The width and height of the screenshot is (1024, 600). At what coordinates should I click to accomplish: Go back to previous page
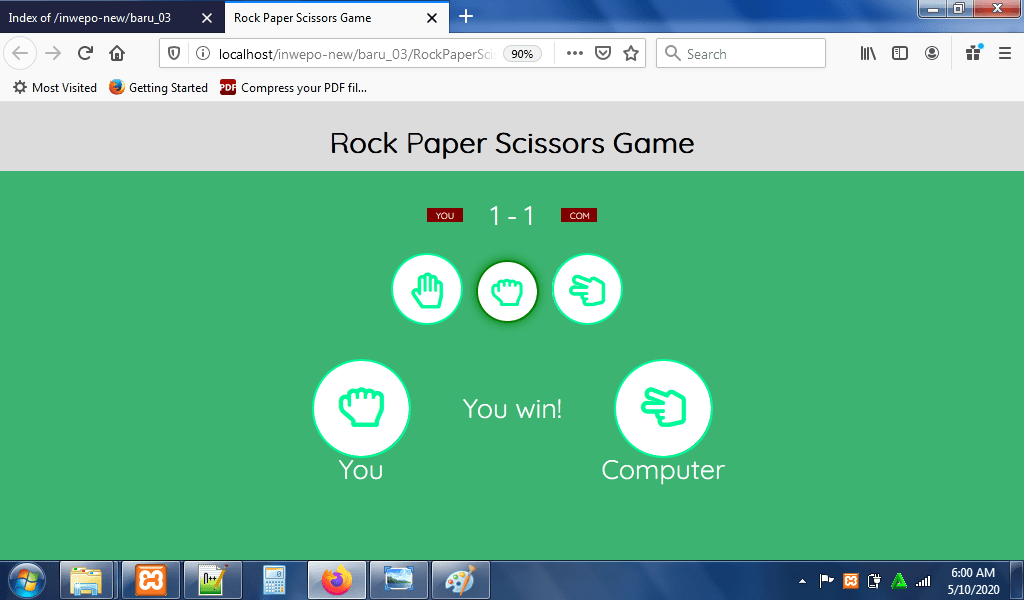pos(20,54)
